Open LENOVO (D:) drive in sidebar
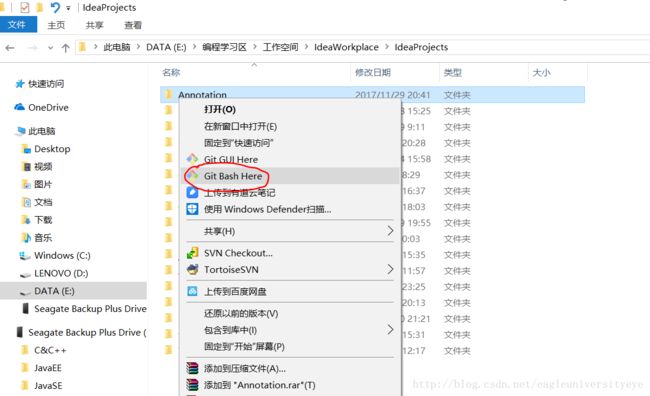This screenshot has width=650, height=396. point(61,273)
